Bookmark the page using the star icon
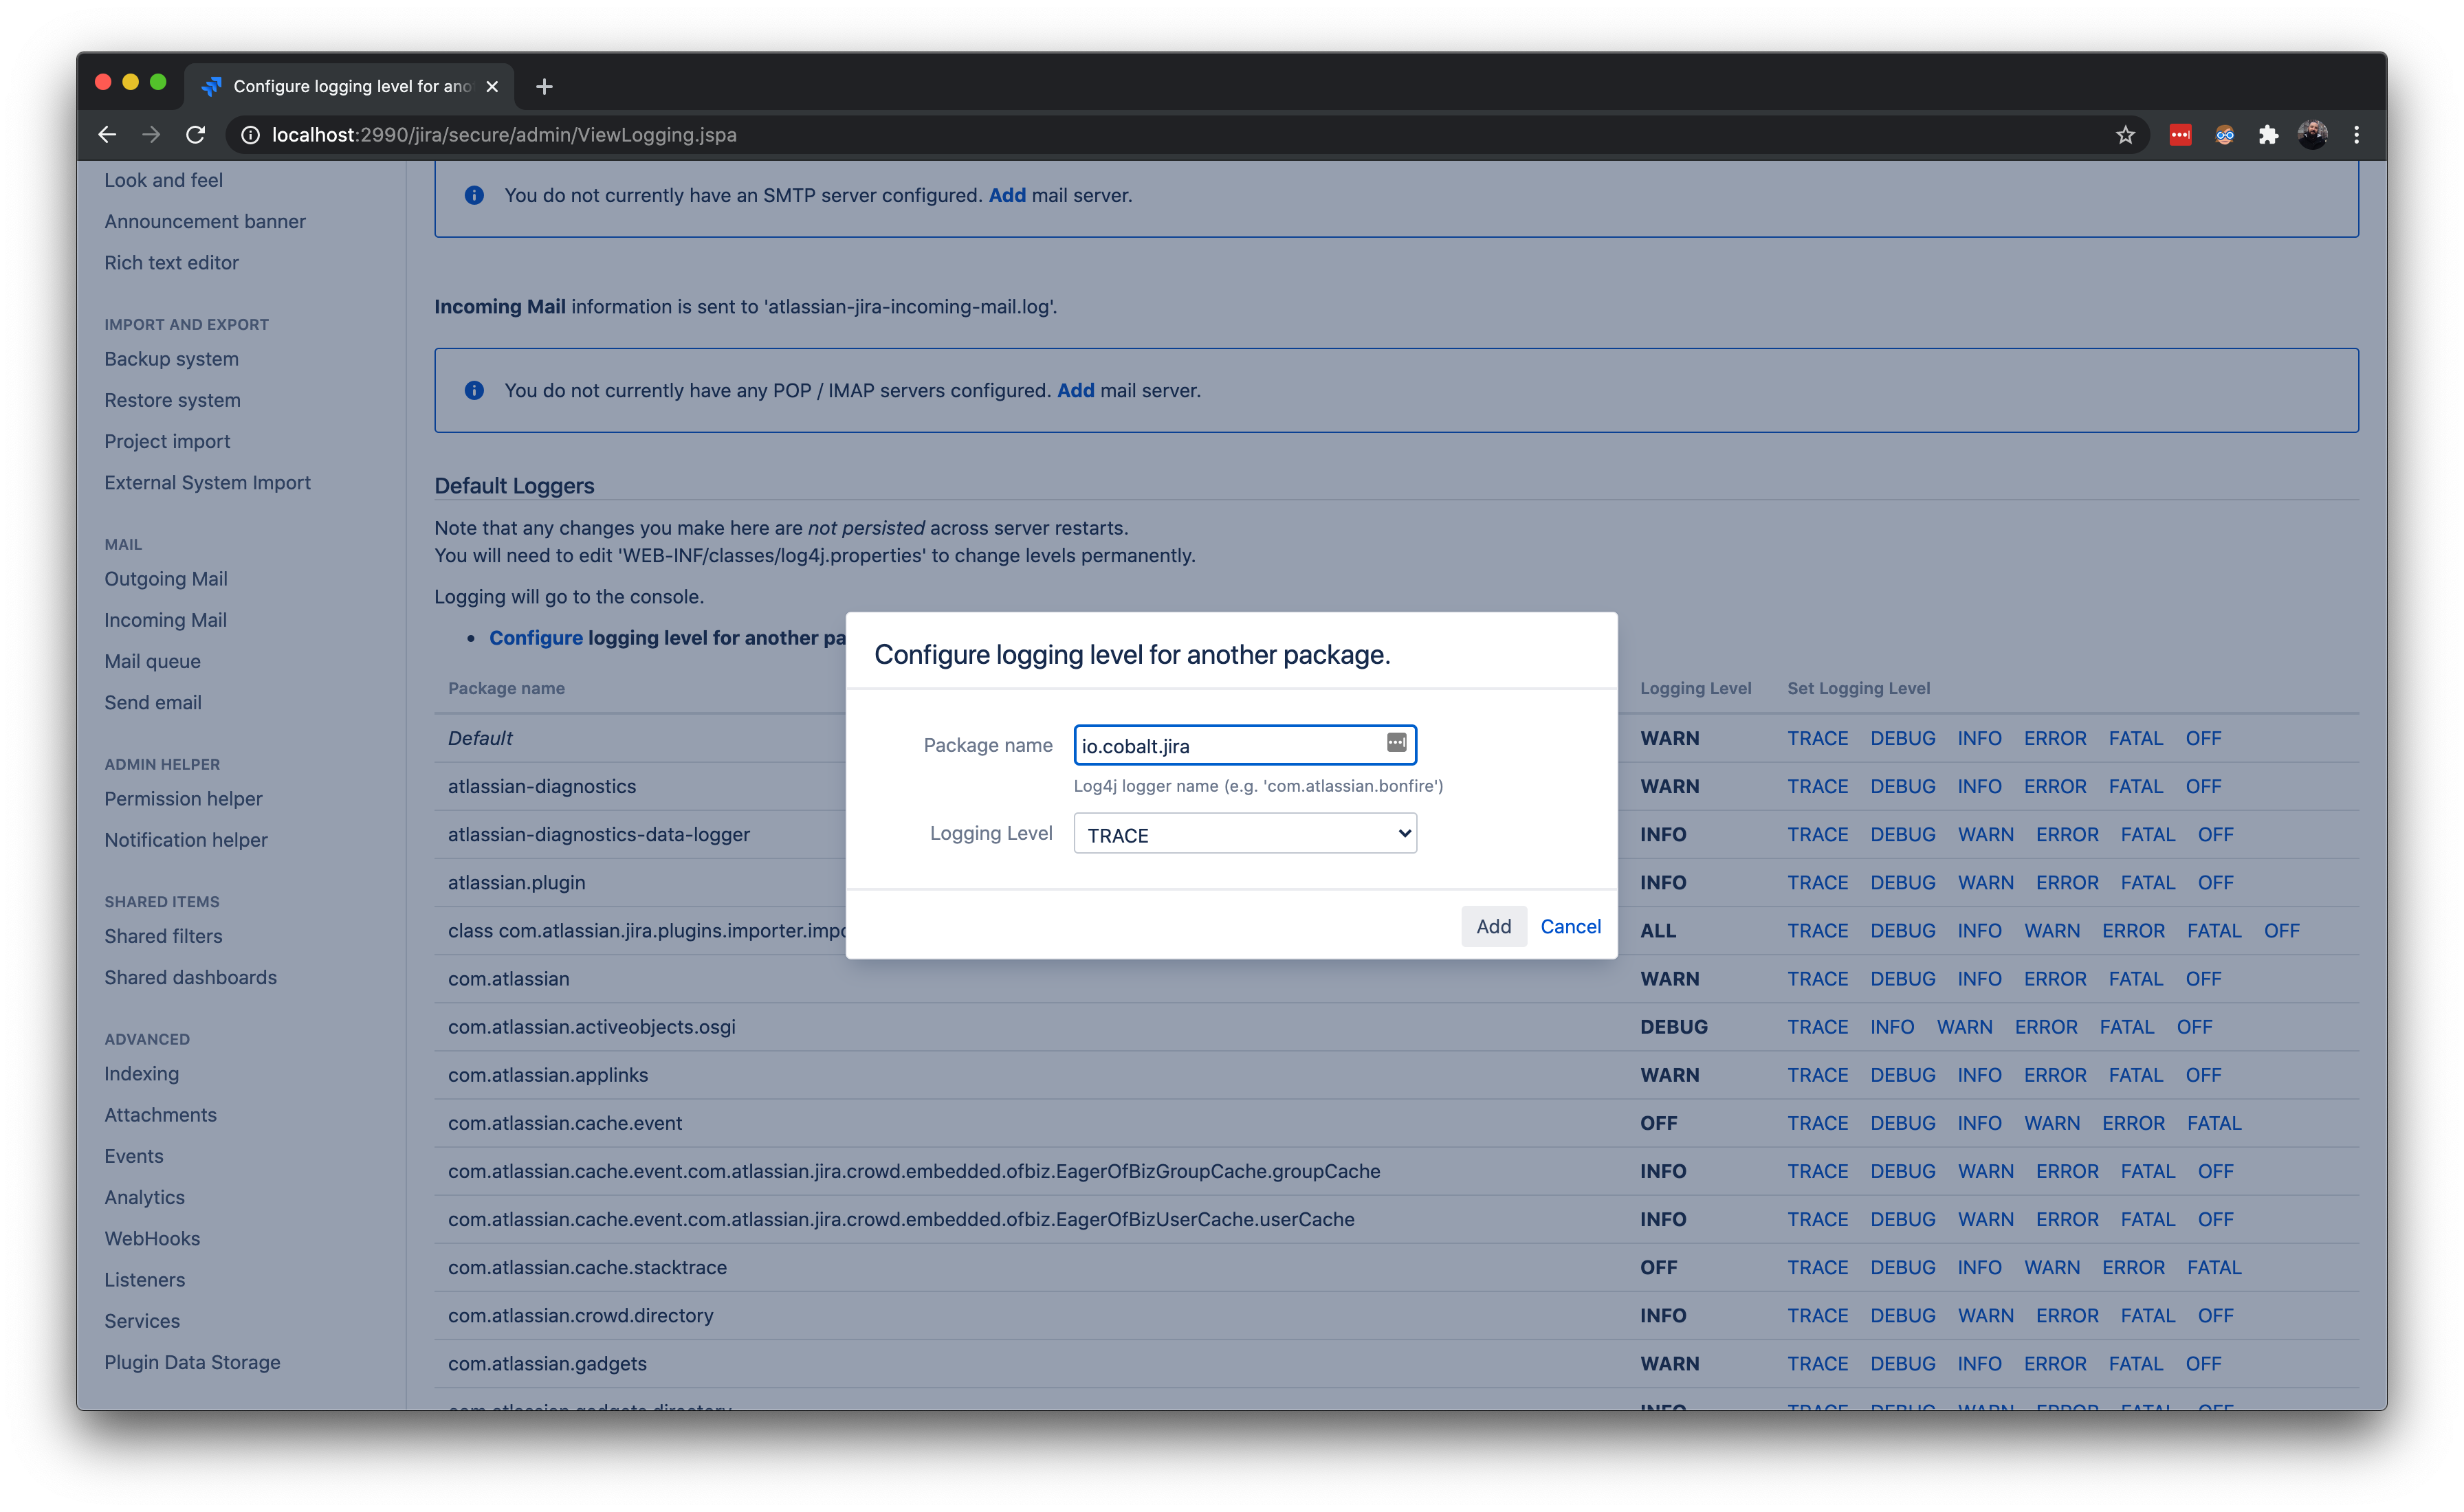The image size is (2464, 1512). point(2125,135)
